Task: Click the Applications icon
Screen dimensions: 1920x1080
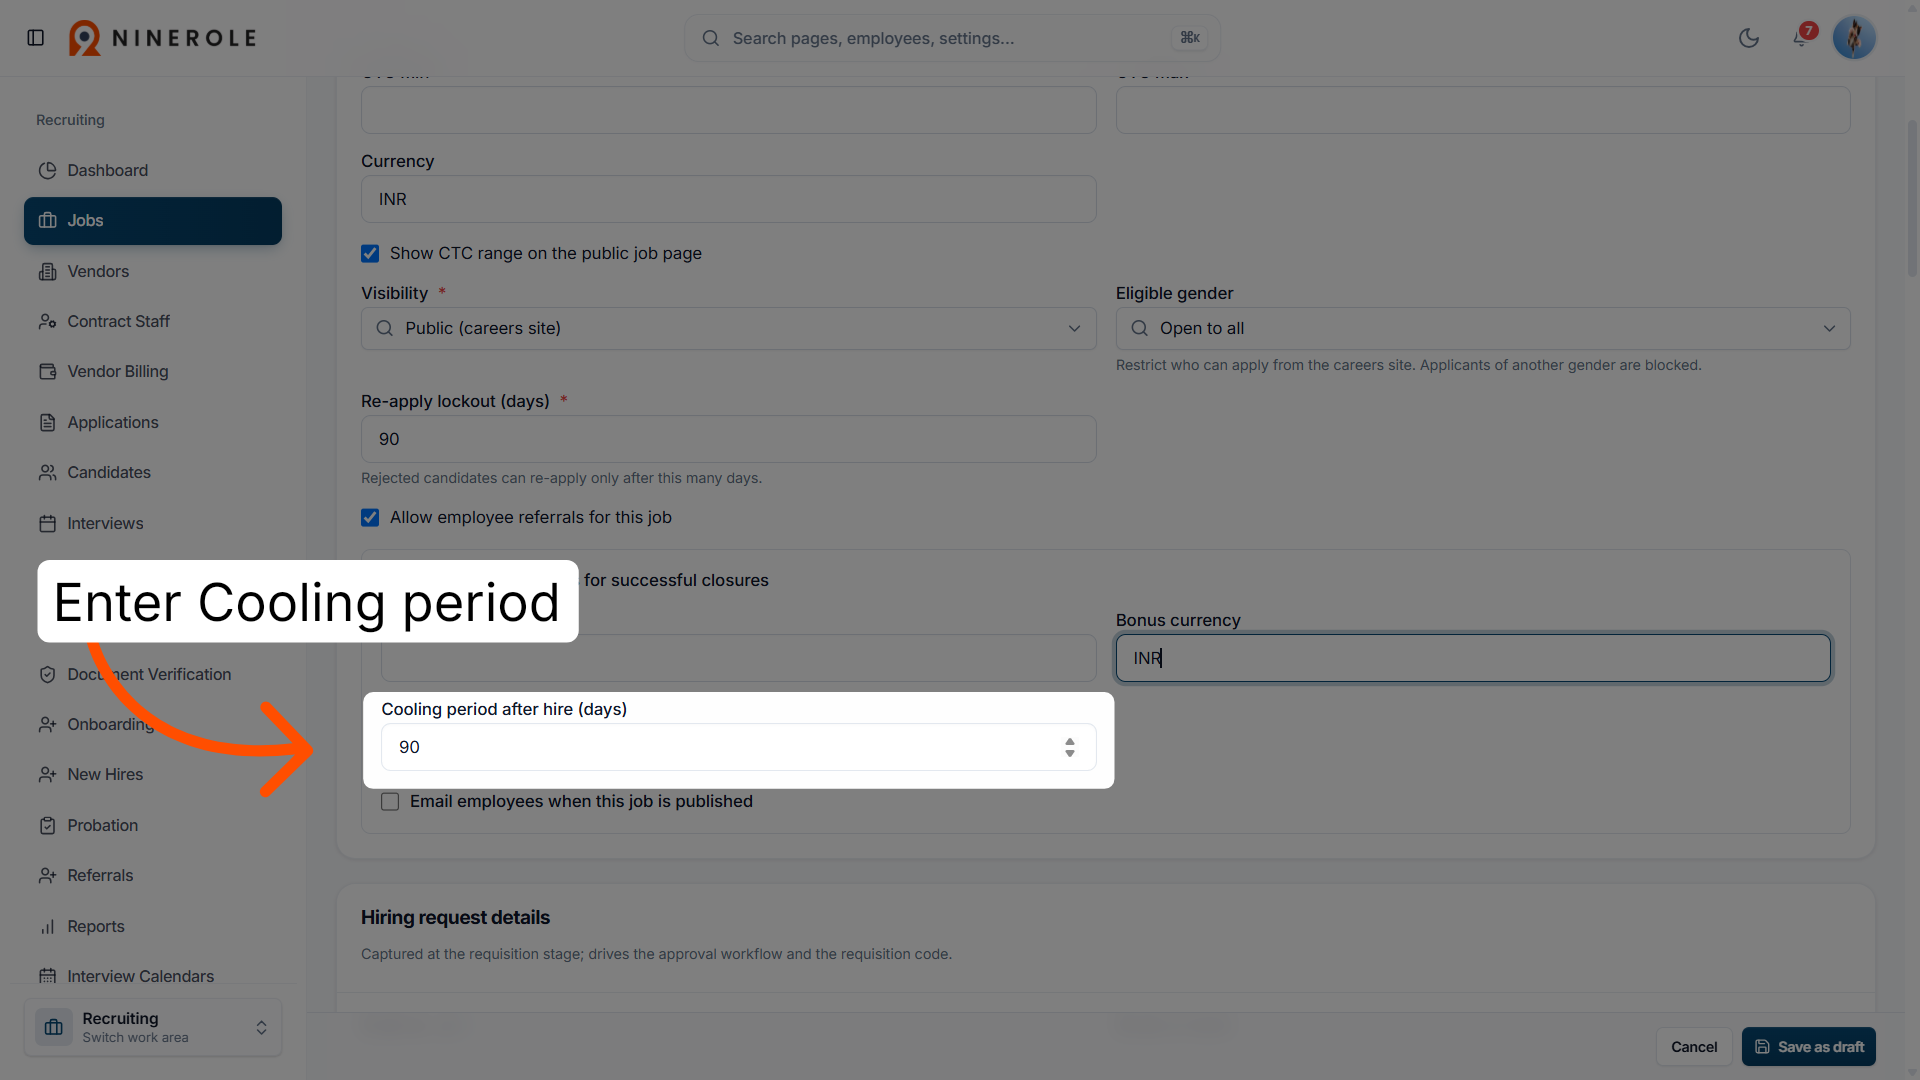Action: pyautogui.click(x=47, y=422)
